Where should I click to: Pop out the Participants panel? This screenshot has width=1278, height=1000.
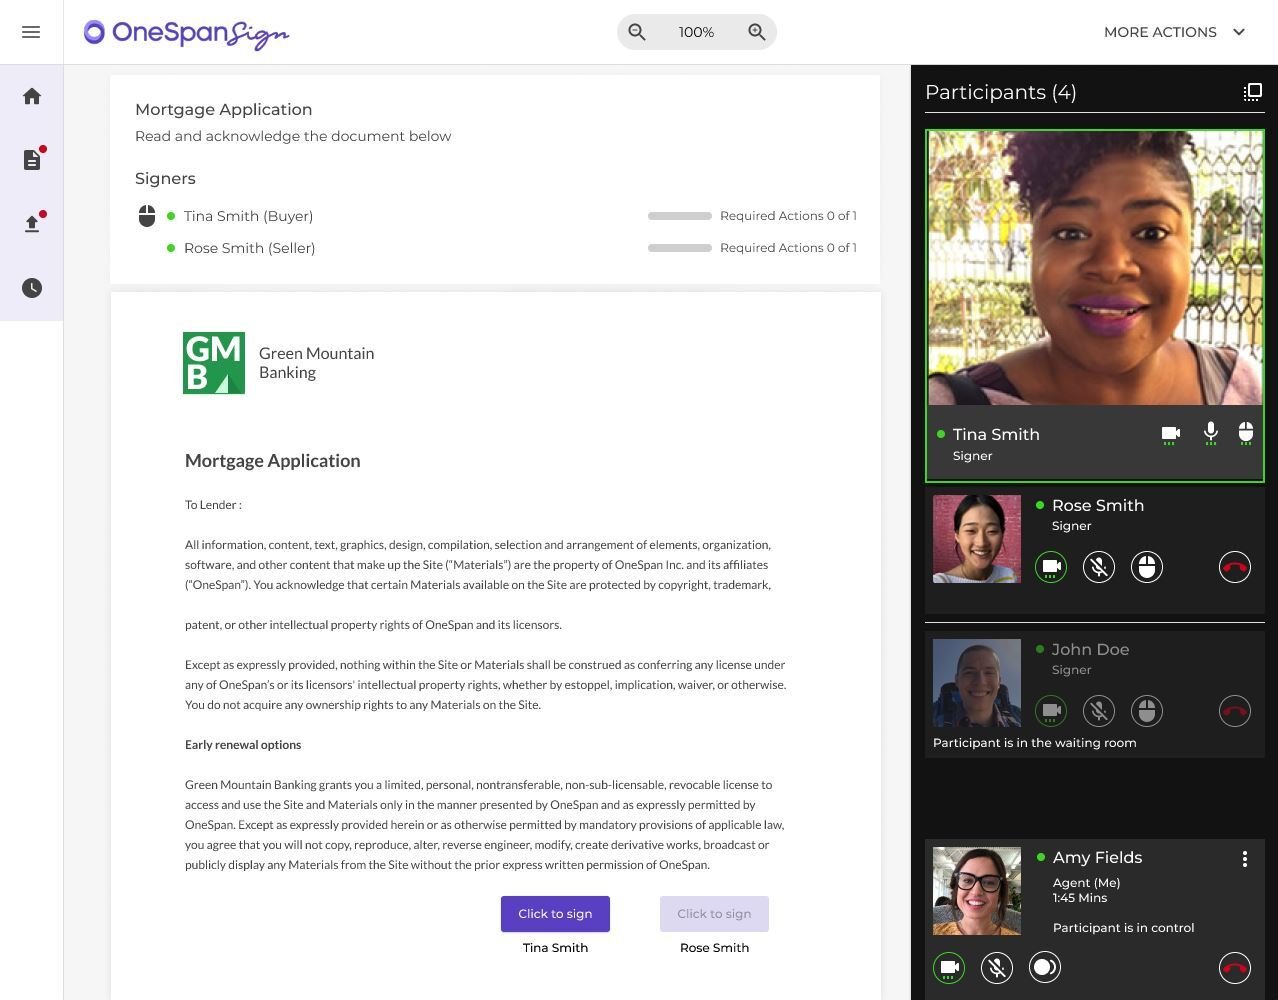tap(1252, 92)
